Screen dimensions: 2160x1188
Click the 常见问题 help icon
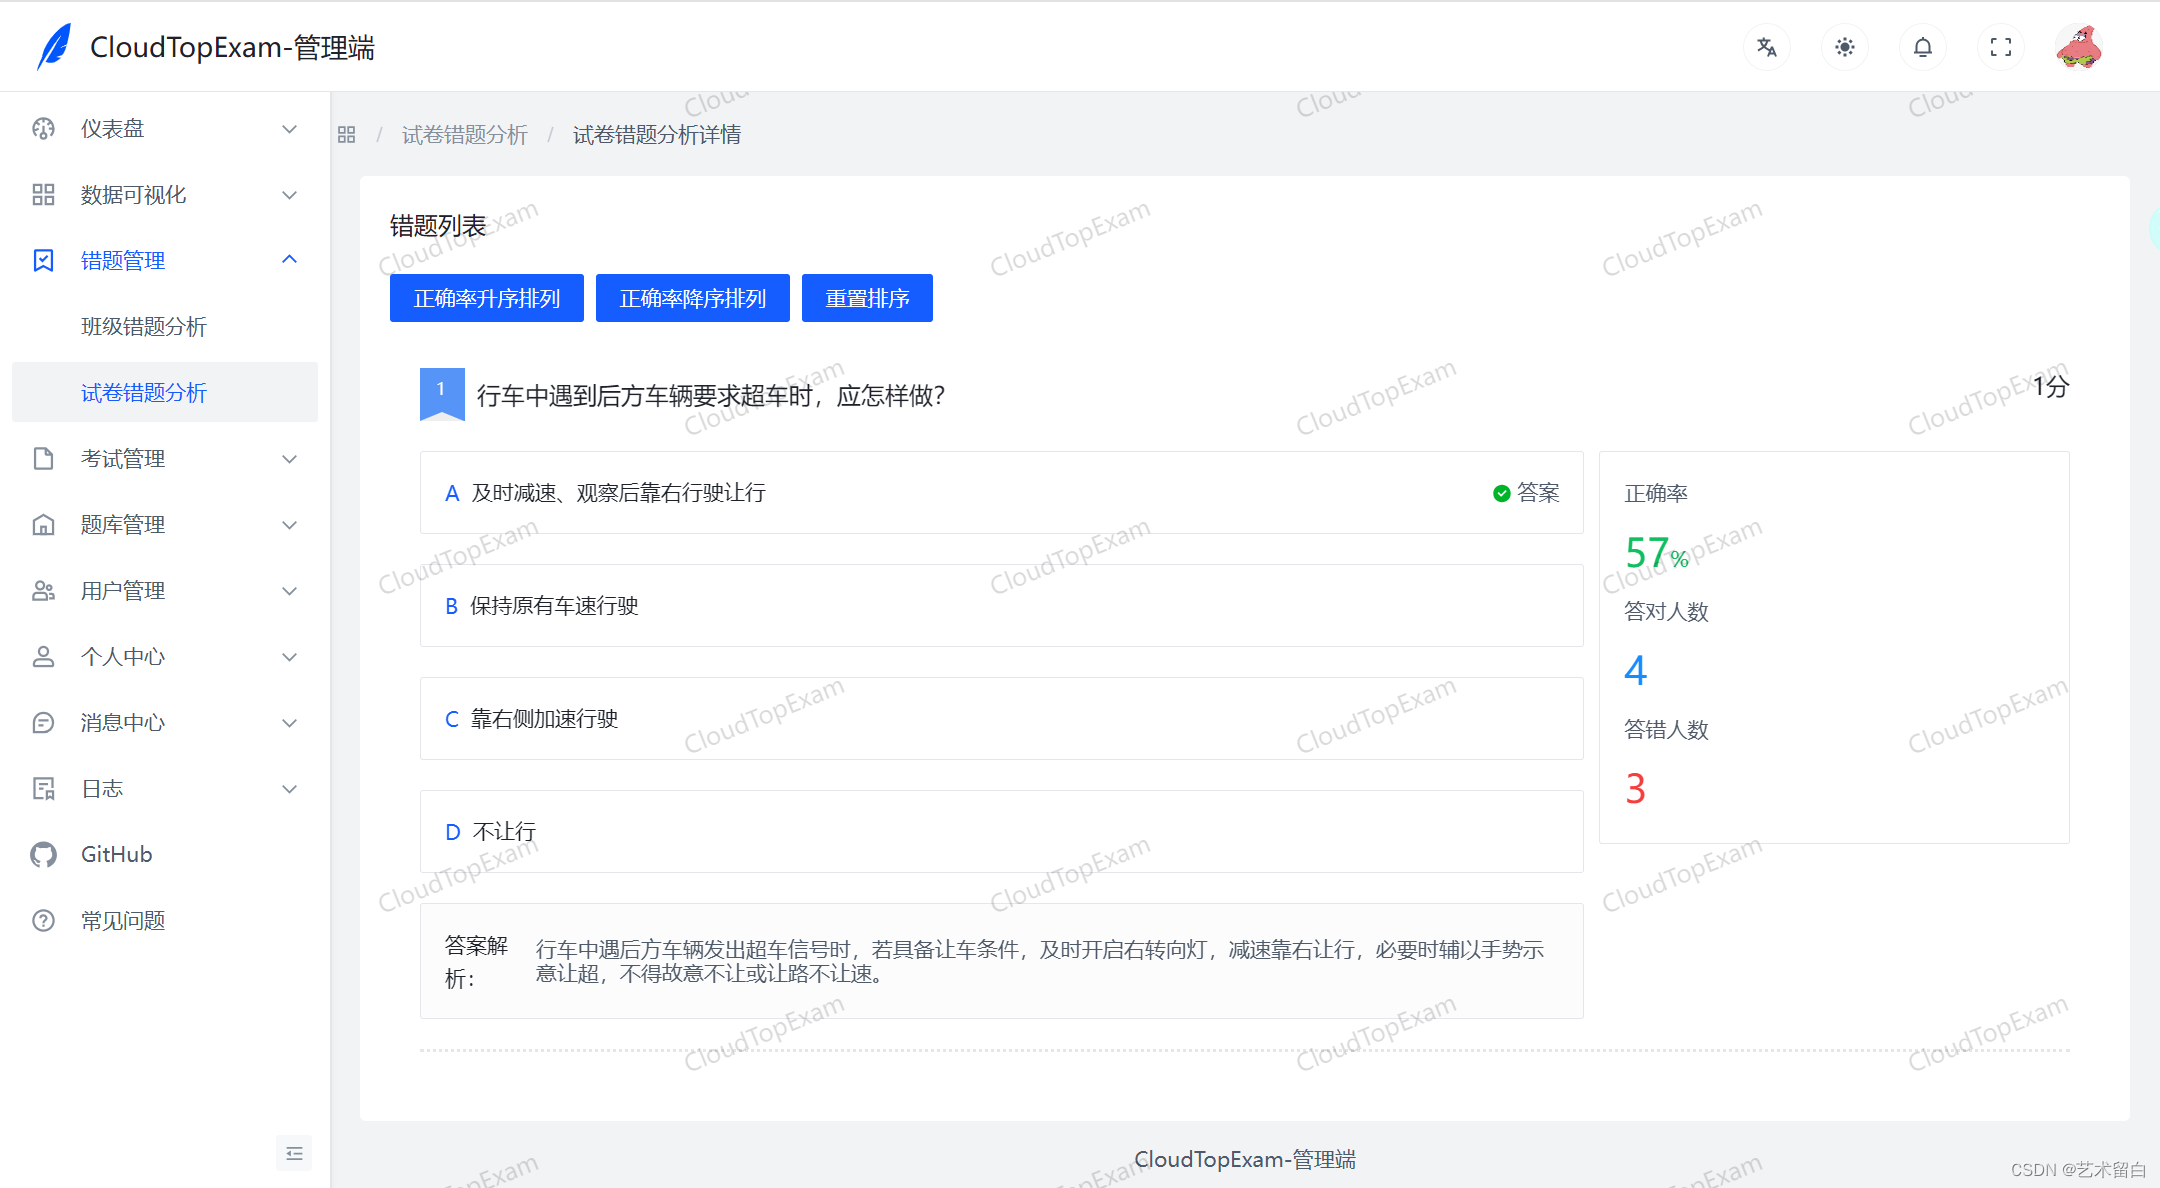[43, 920]
